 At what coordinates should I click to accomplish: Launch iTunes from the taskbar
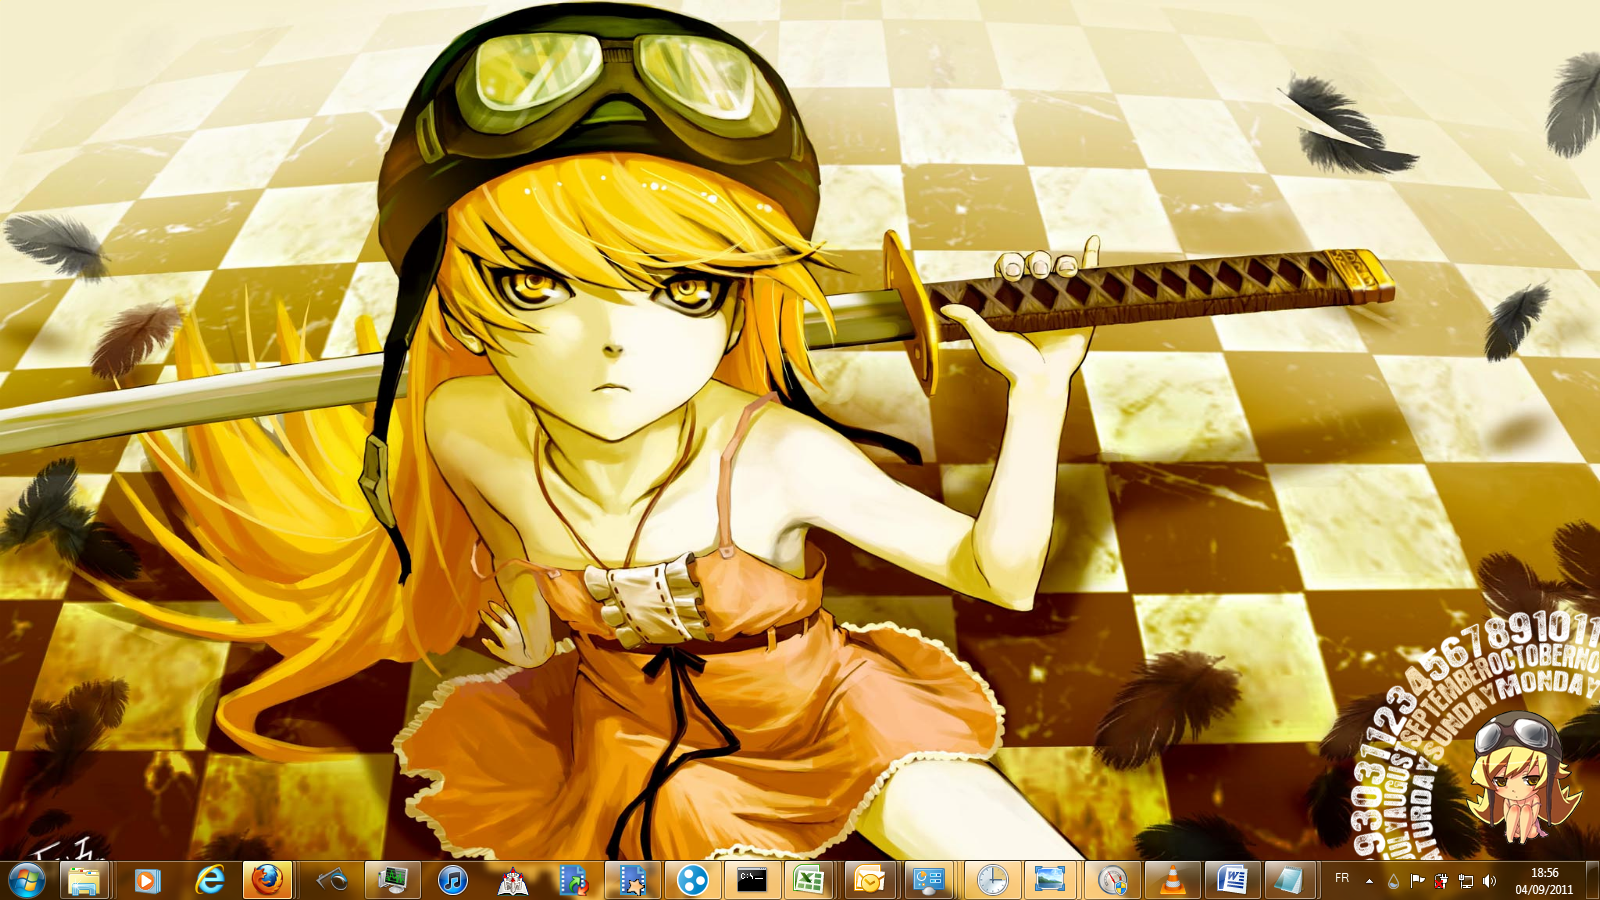[453, 880]
